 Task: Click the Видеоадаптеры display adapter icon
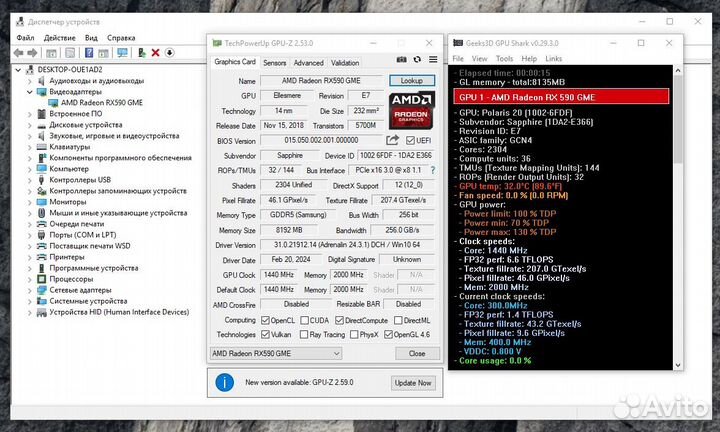coord(42,92)
